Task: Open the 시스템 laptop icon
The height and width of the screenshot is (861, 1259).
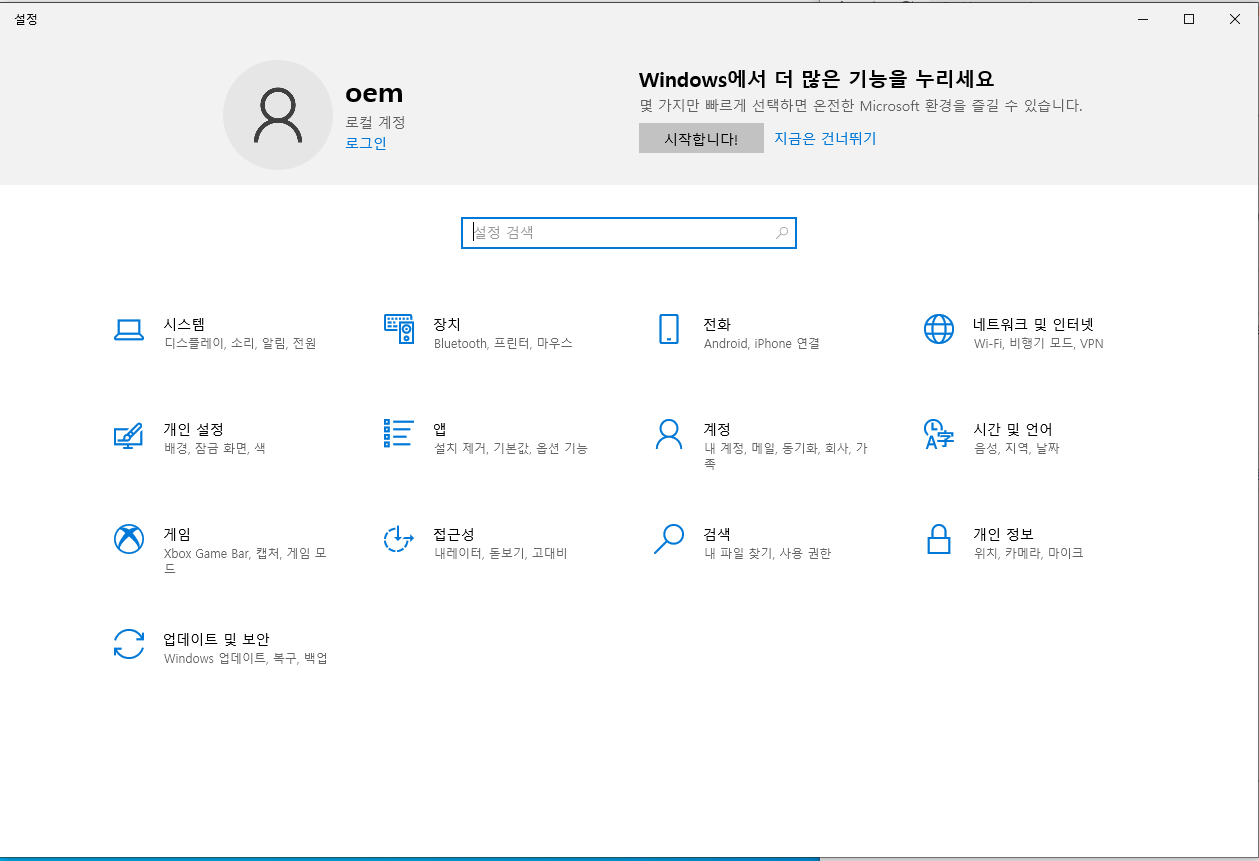Action: pyautogui.click(x=129, y=330)
